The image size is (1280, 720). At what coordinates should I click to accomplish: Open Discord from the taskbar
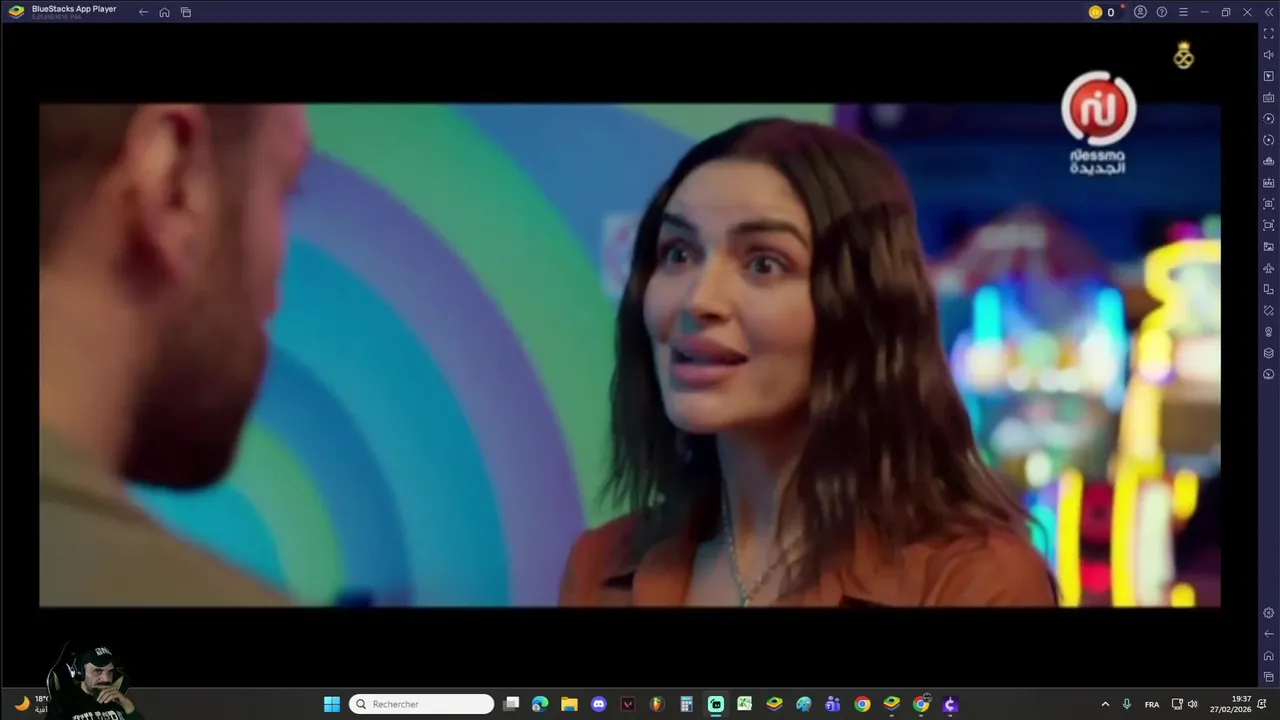click(x=598, y=704)
